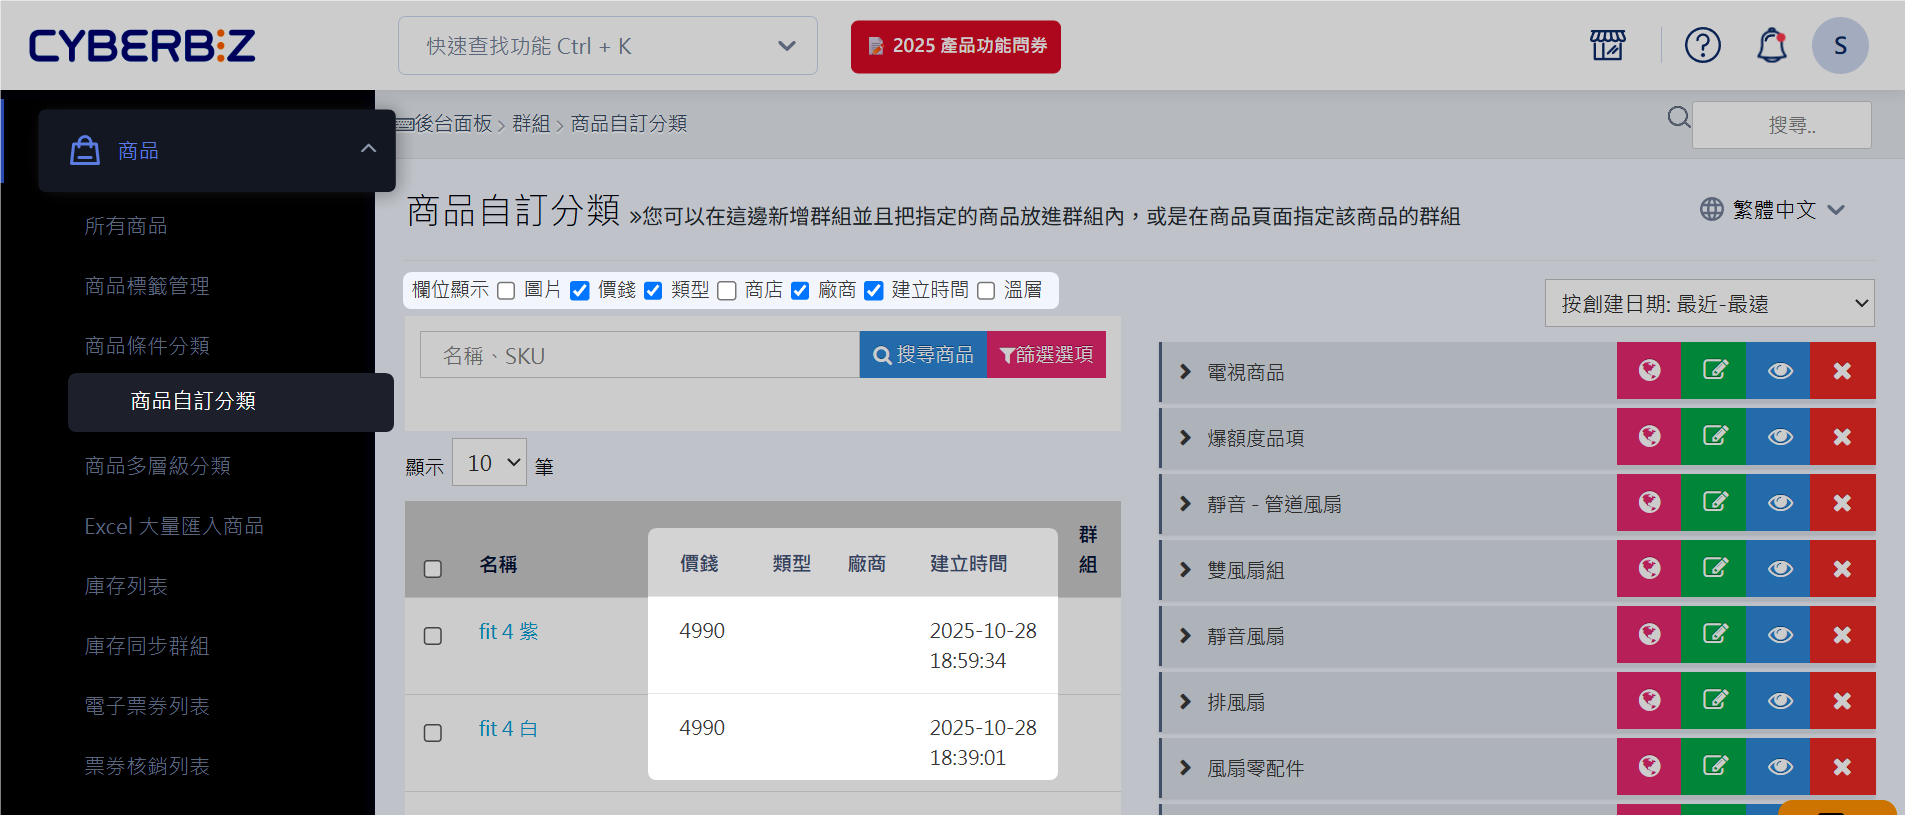
Task: Open the 按創建日期 sort dropdown
Action: 1709,303
